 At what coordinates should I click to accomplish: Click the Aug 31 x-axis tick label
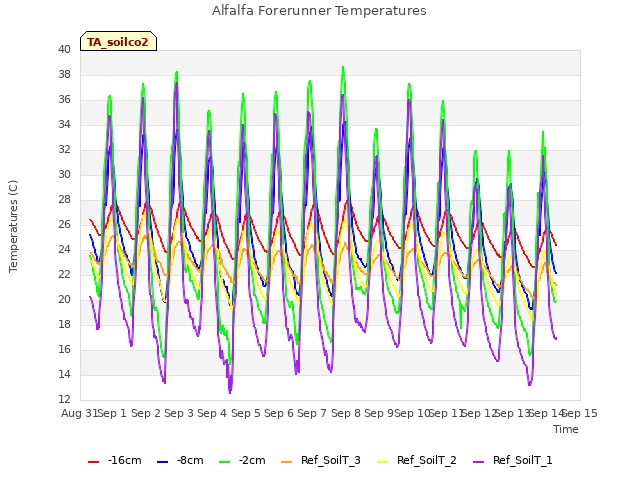click(x=79, y=413)
